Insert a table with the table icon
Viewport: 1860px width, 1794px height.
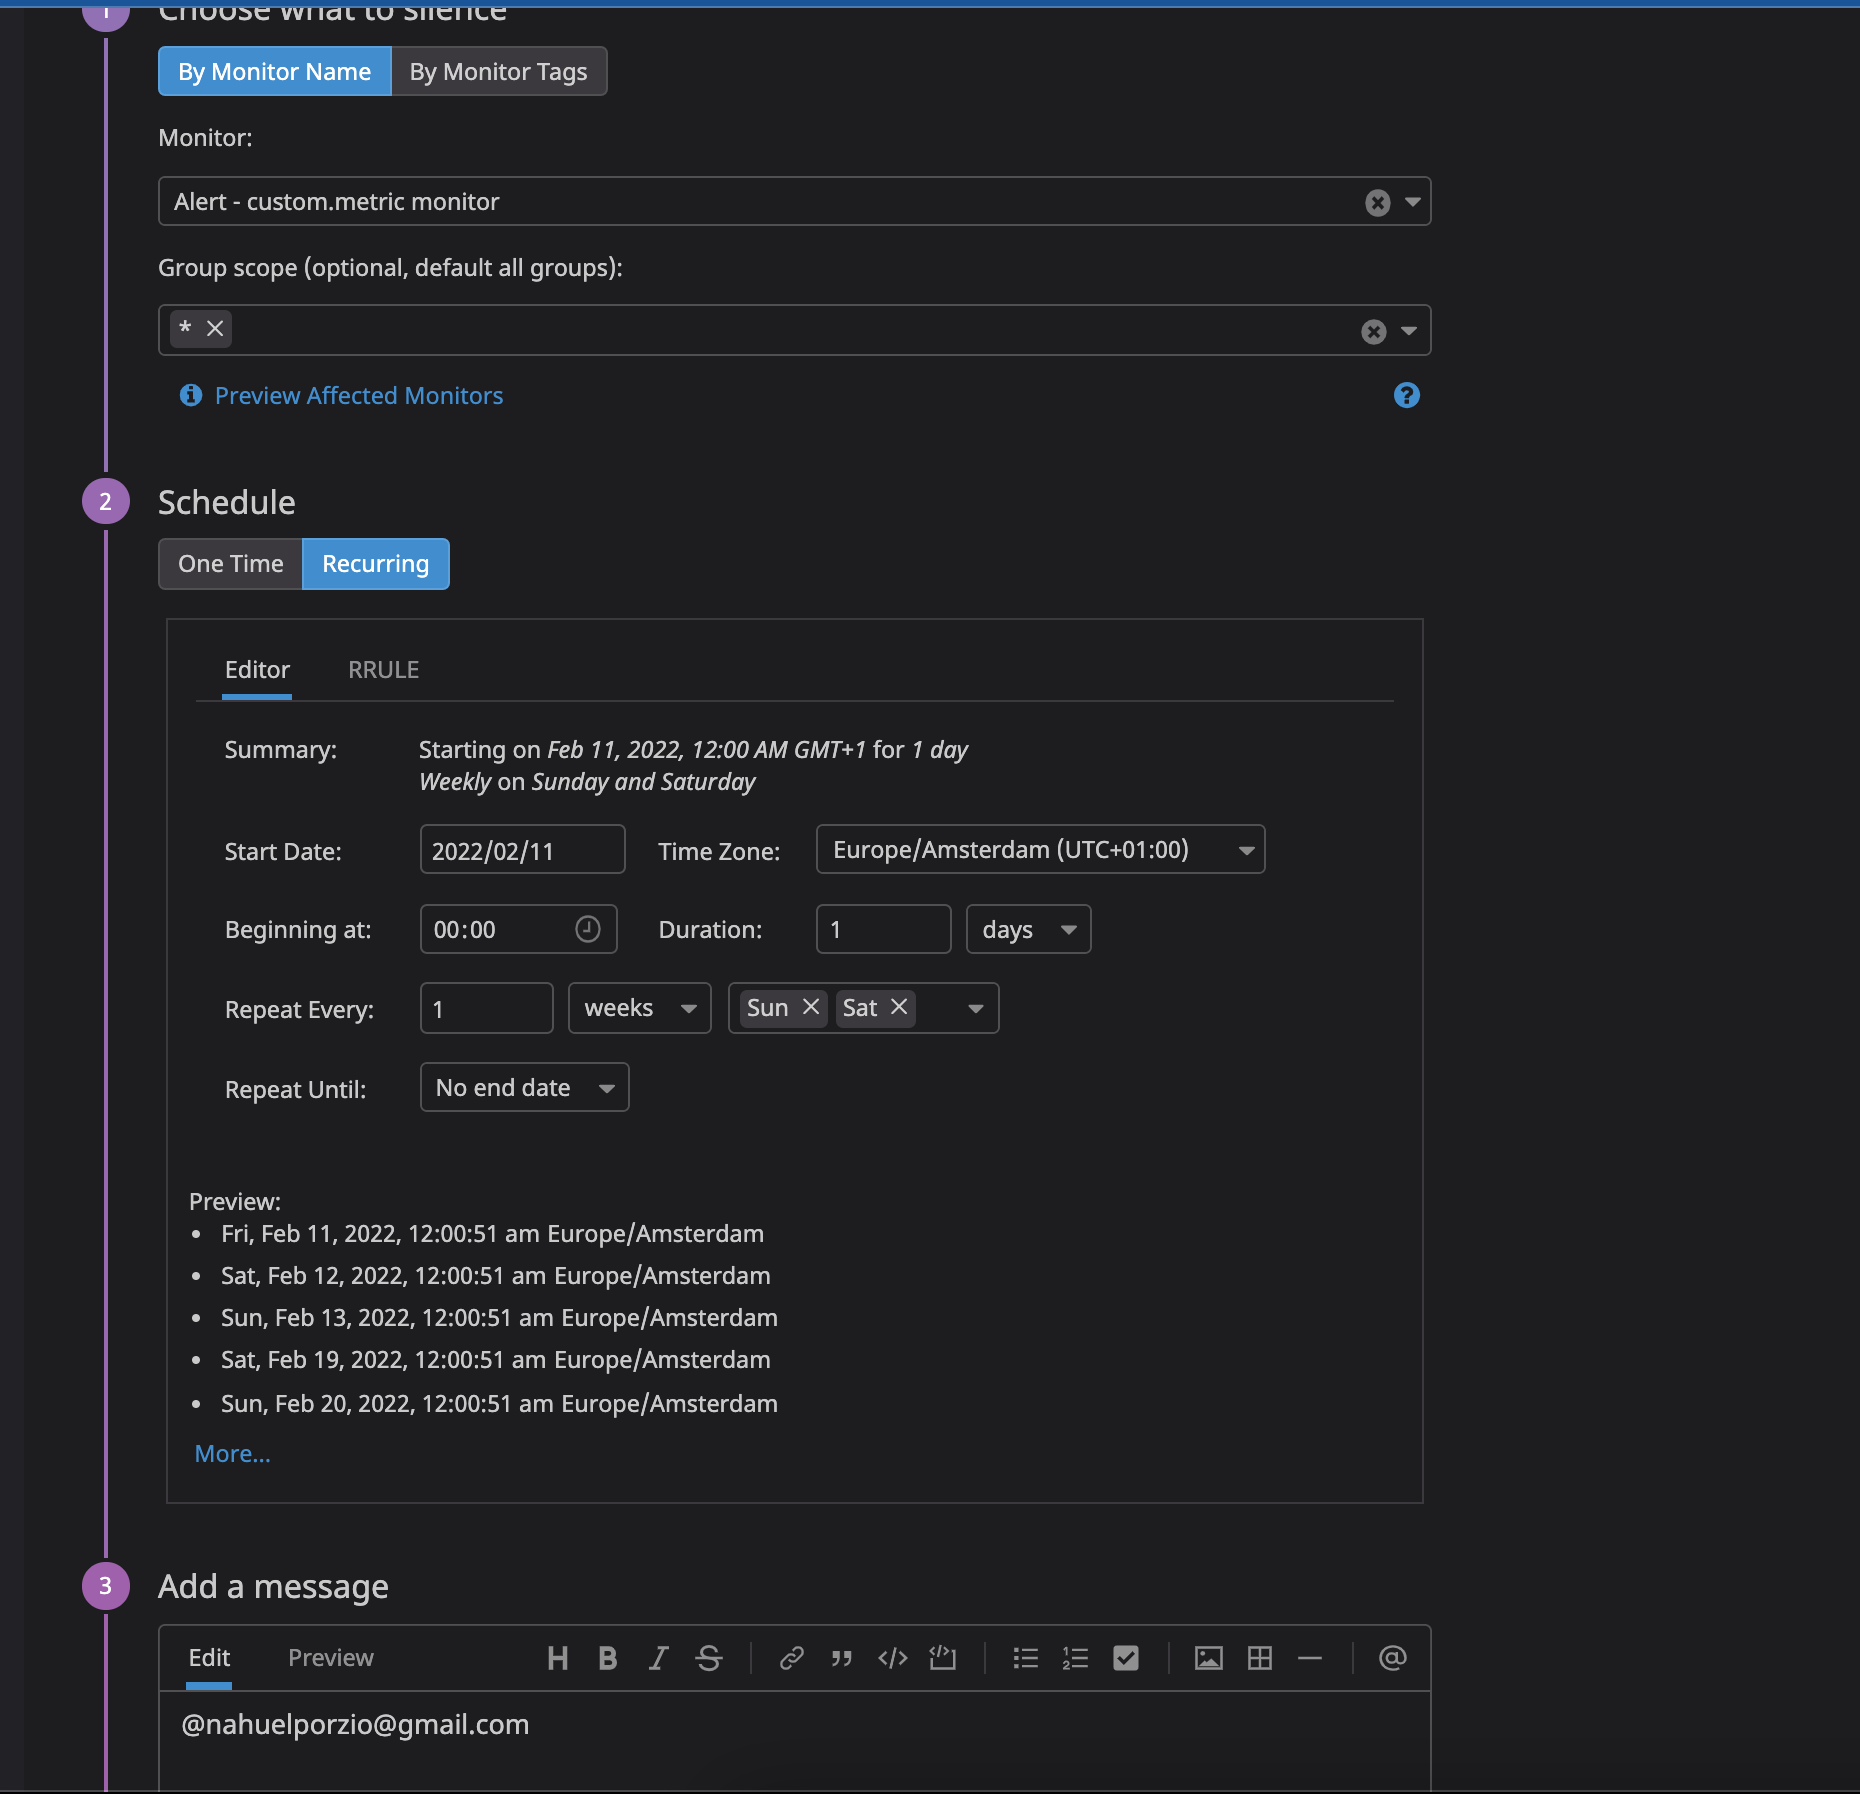(1260, 1659)
